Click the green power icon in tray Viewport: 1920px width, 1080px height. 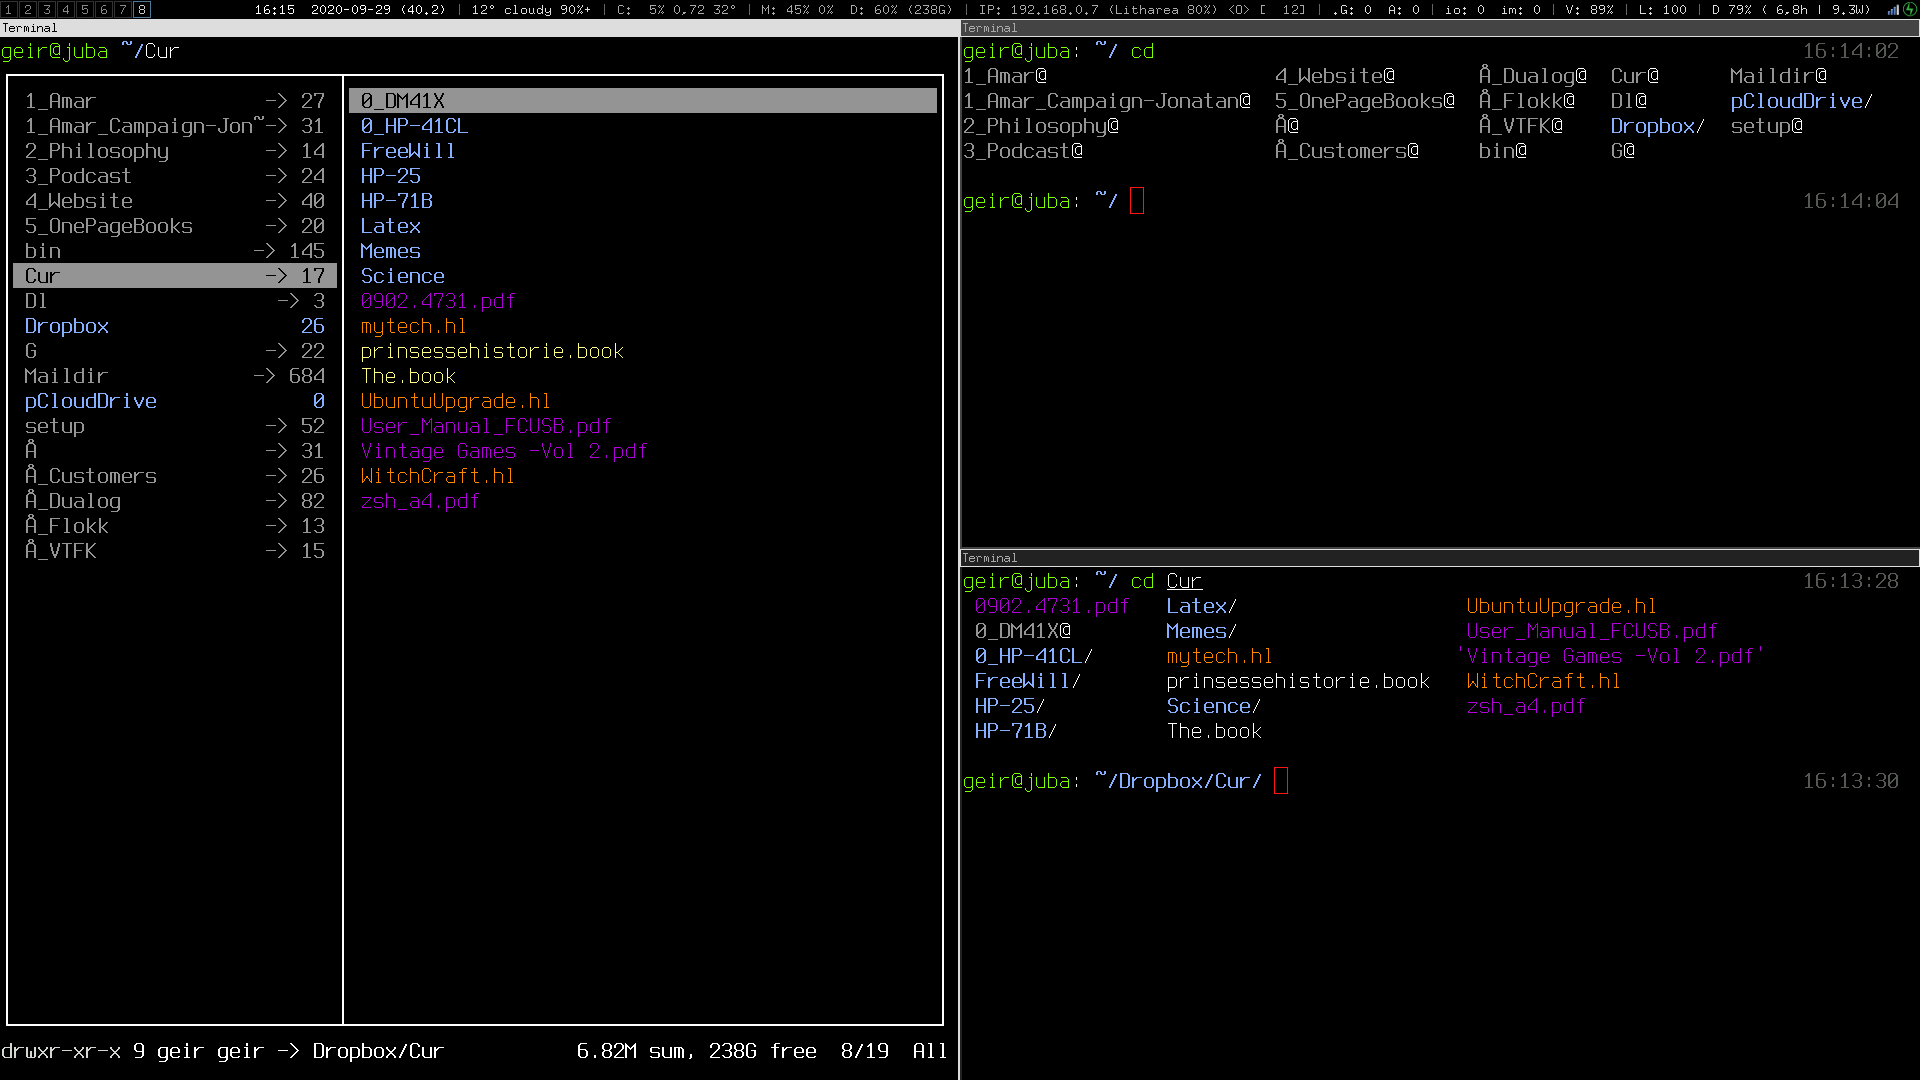point(1909,9)
